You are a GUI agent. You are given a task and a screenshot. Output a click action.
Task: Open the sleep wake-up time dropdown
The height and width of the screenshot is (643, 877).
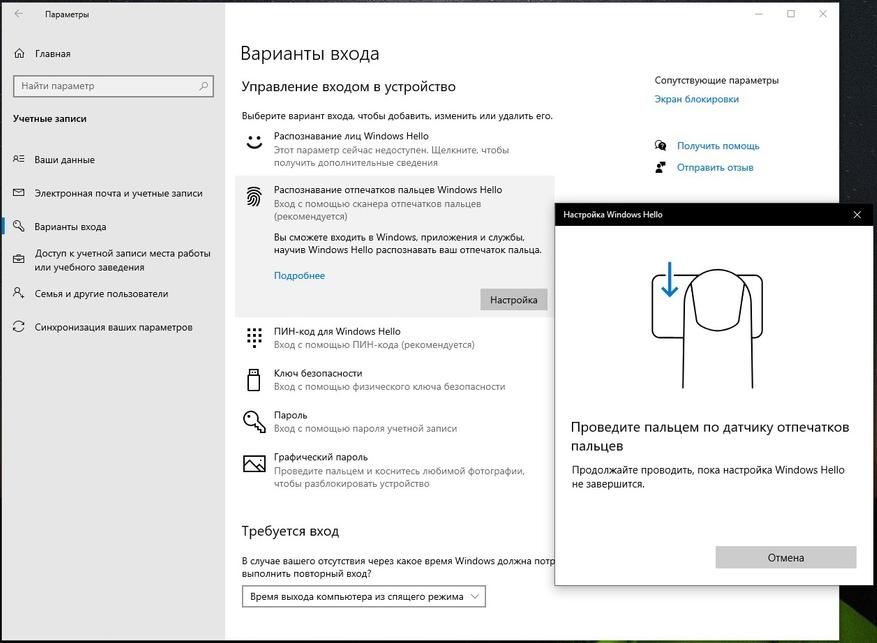(363, 597)
